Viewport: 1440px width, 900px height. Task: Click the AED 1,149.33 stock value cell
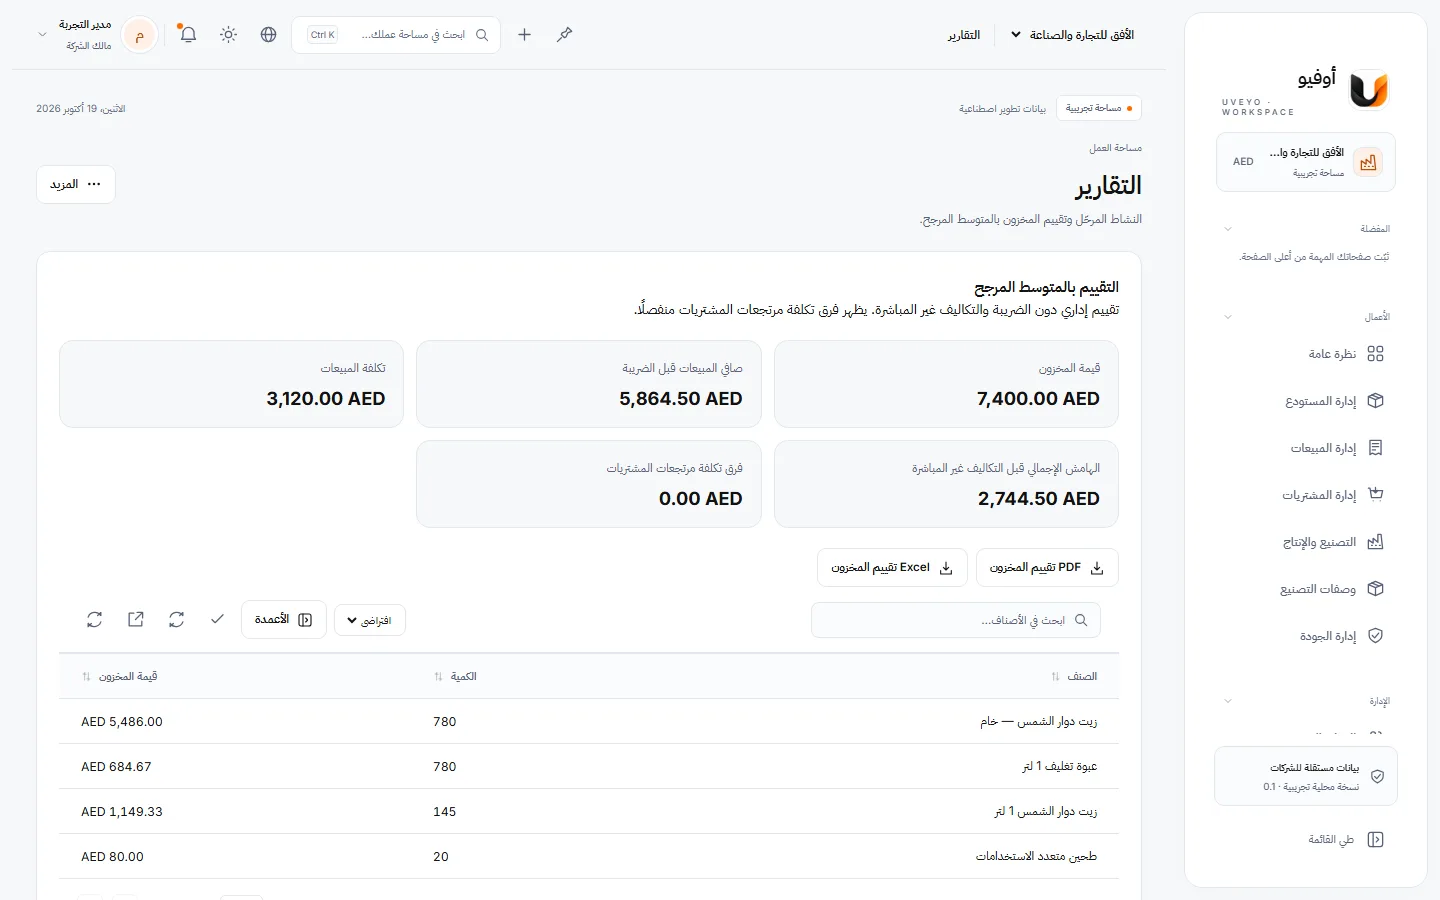[x=122, y=812]
